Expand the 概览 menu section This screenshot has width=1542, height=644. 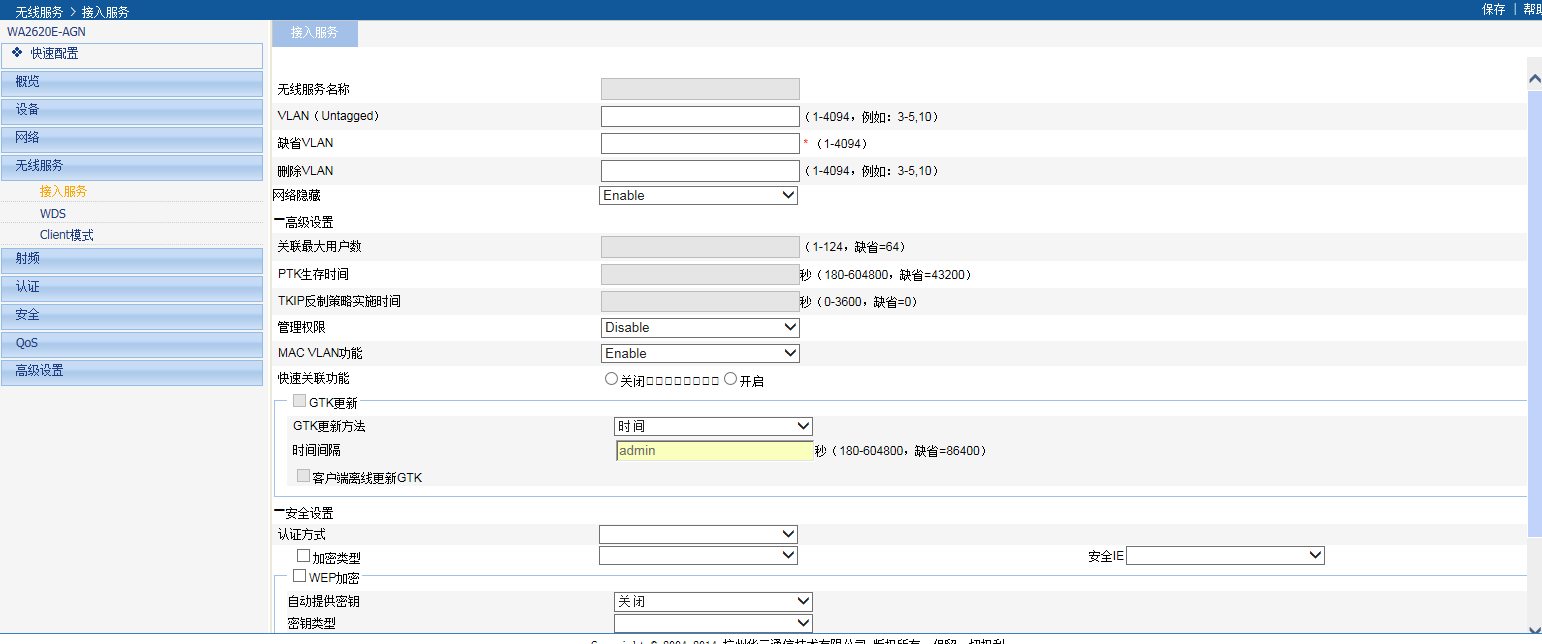(x=132, y=83)
